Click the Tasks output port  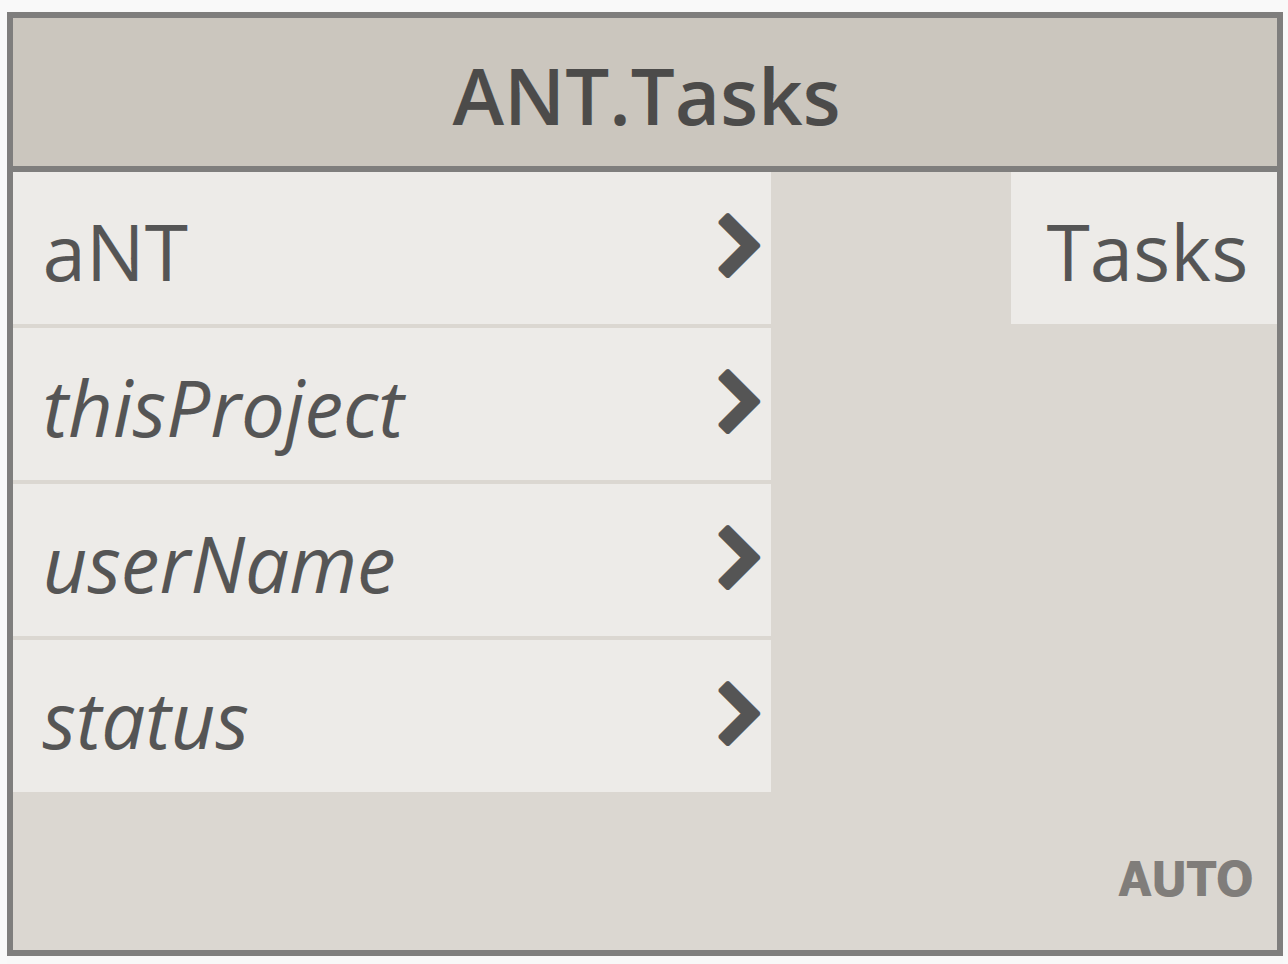(1144, 252)
